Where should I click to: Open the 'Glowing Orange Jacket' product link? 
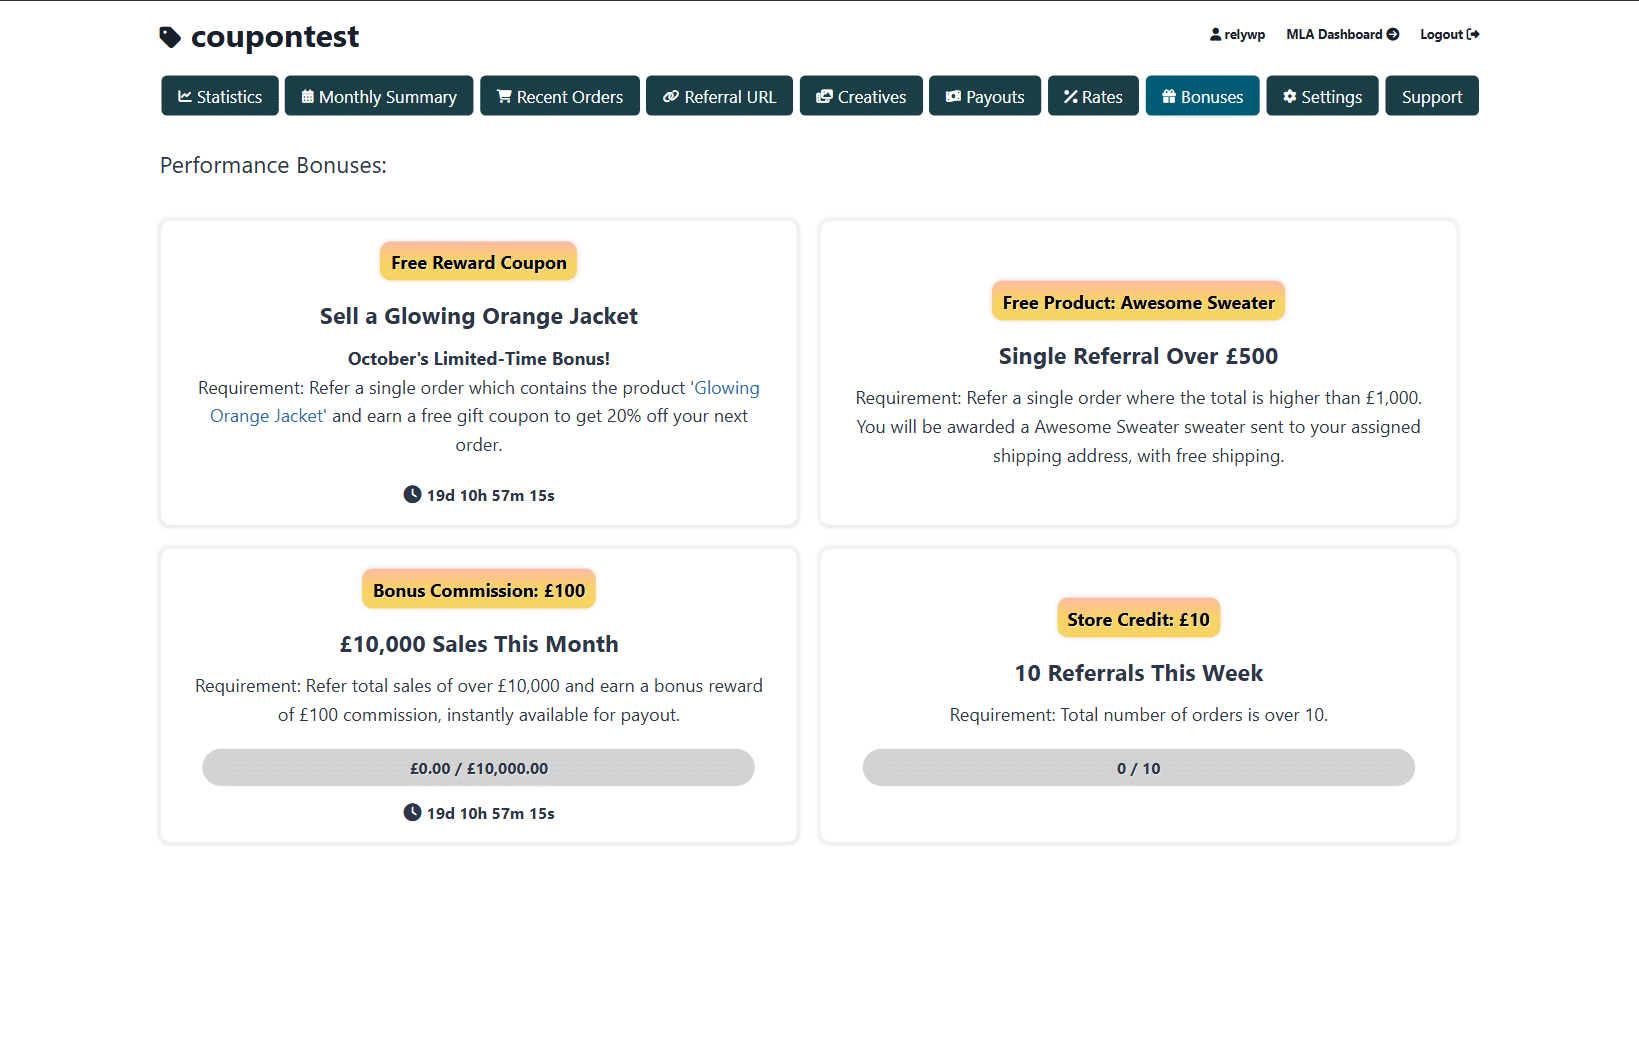click(485, 401)
